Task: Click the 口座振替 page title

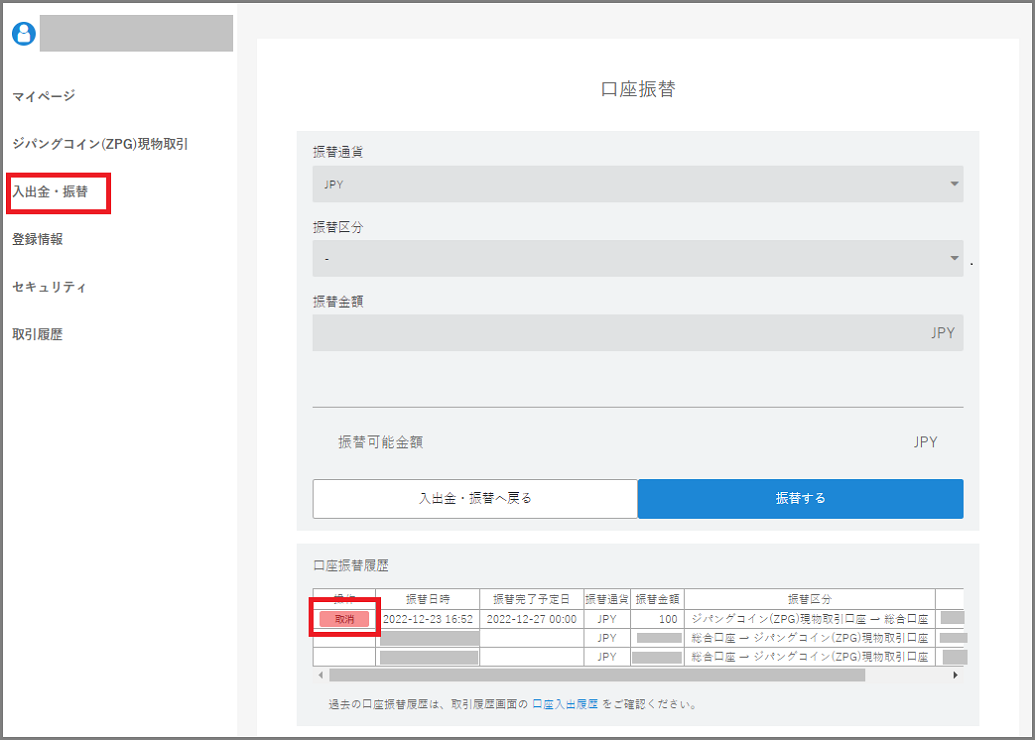Action: coord(638,89)
